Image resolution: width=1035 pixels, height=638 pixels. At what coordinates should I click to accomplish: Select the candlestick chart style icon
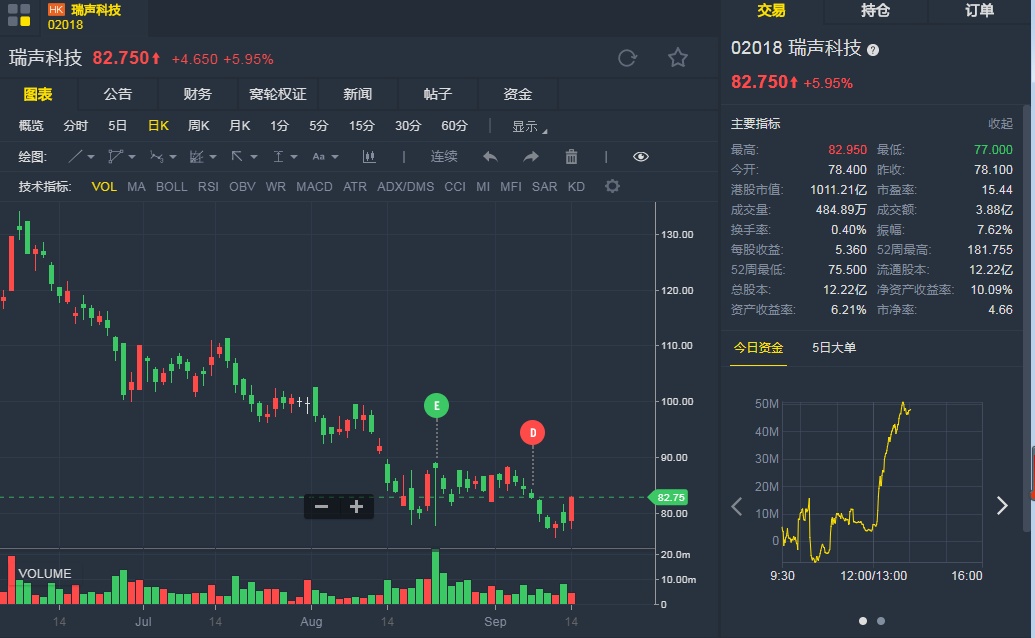[x=369, y=157]
